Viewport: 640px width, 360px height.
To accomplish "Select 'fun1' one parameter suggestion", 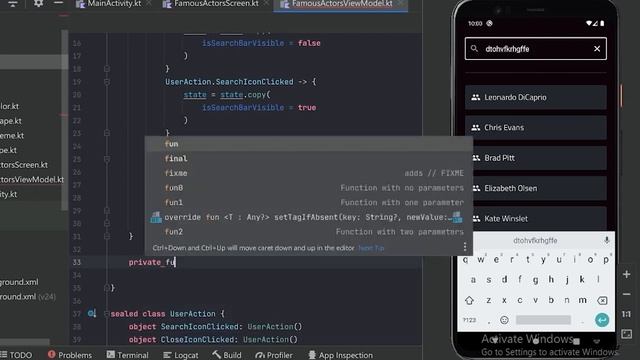I will click(x=309, y=202).
